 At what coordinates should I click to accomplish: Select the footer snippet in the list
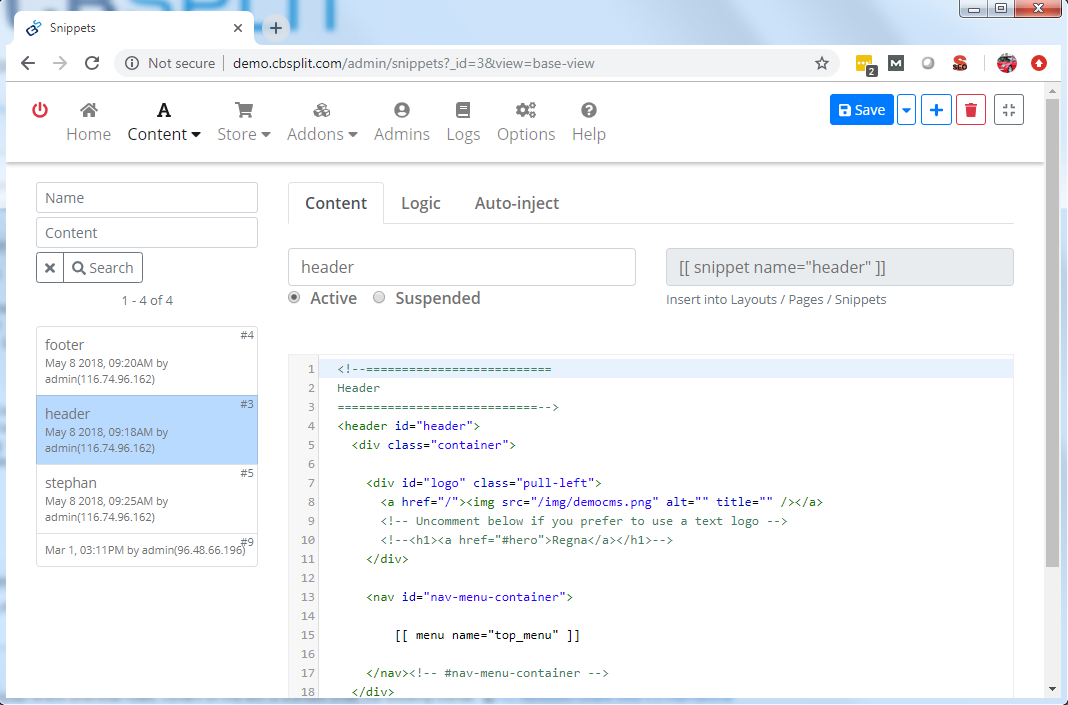(147, 360)
